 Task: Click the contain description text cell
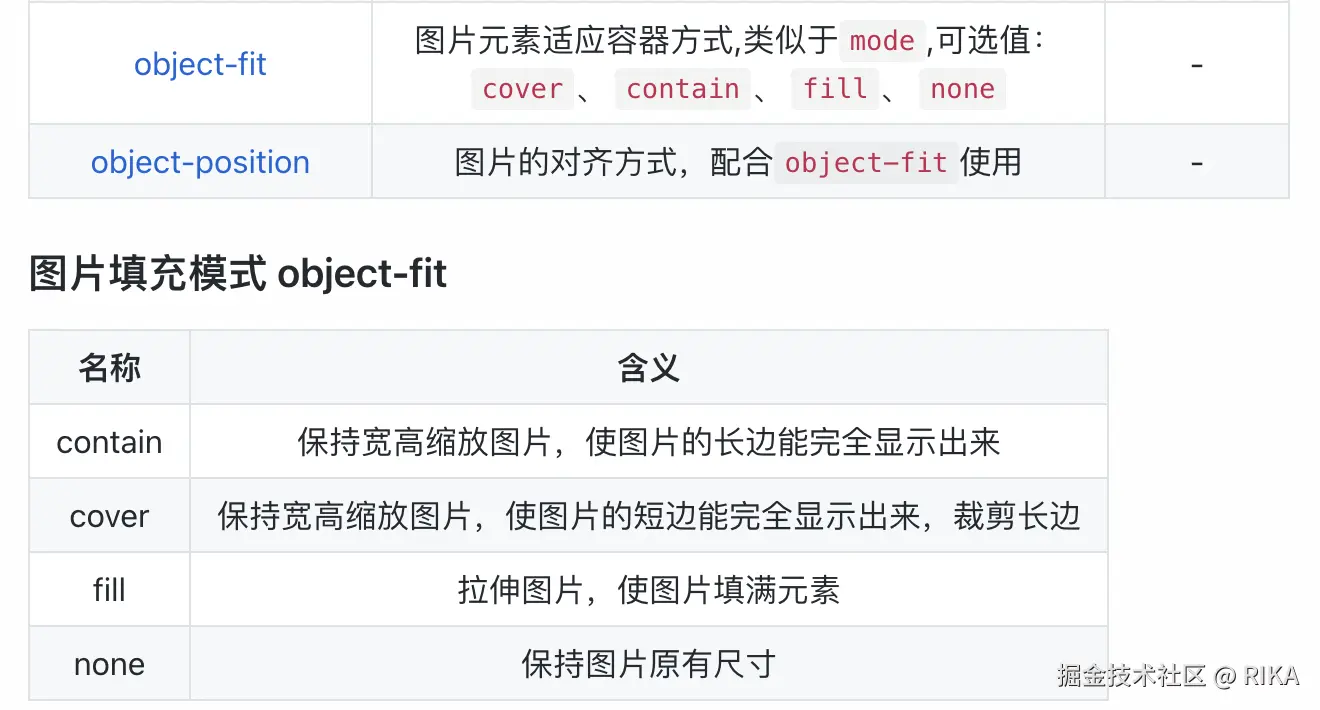click(x=649, y=442)
